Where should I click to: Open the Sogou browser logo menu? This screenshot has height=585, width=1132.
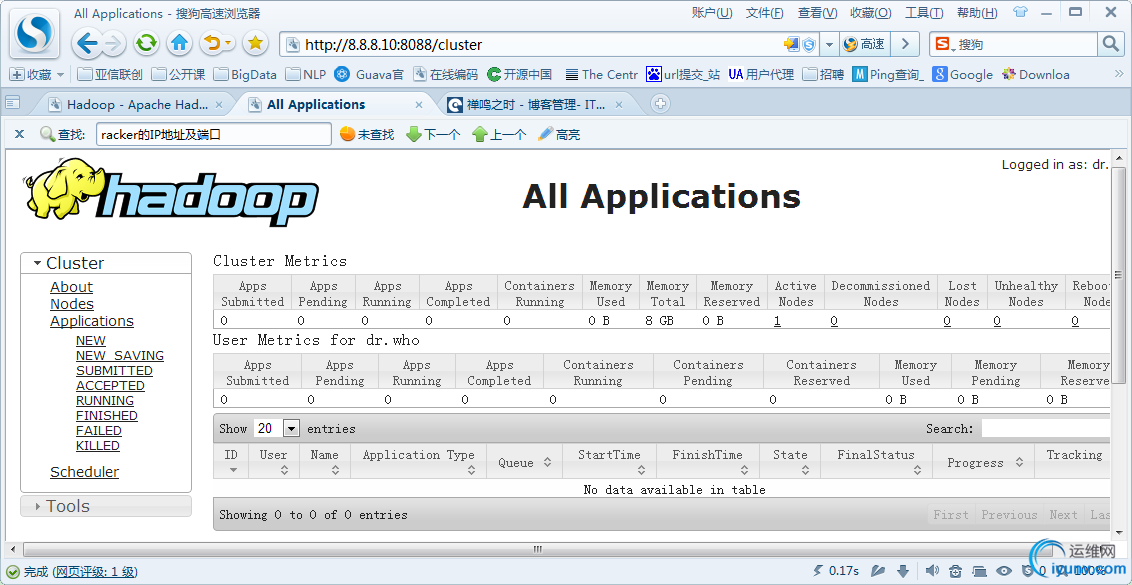[35, 33]
